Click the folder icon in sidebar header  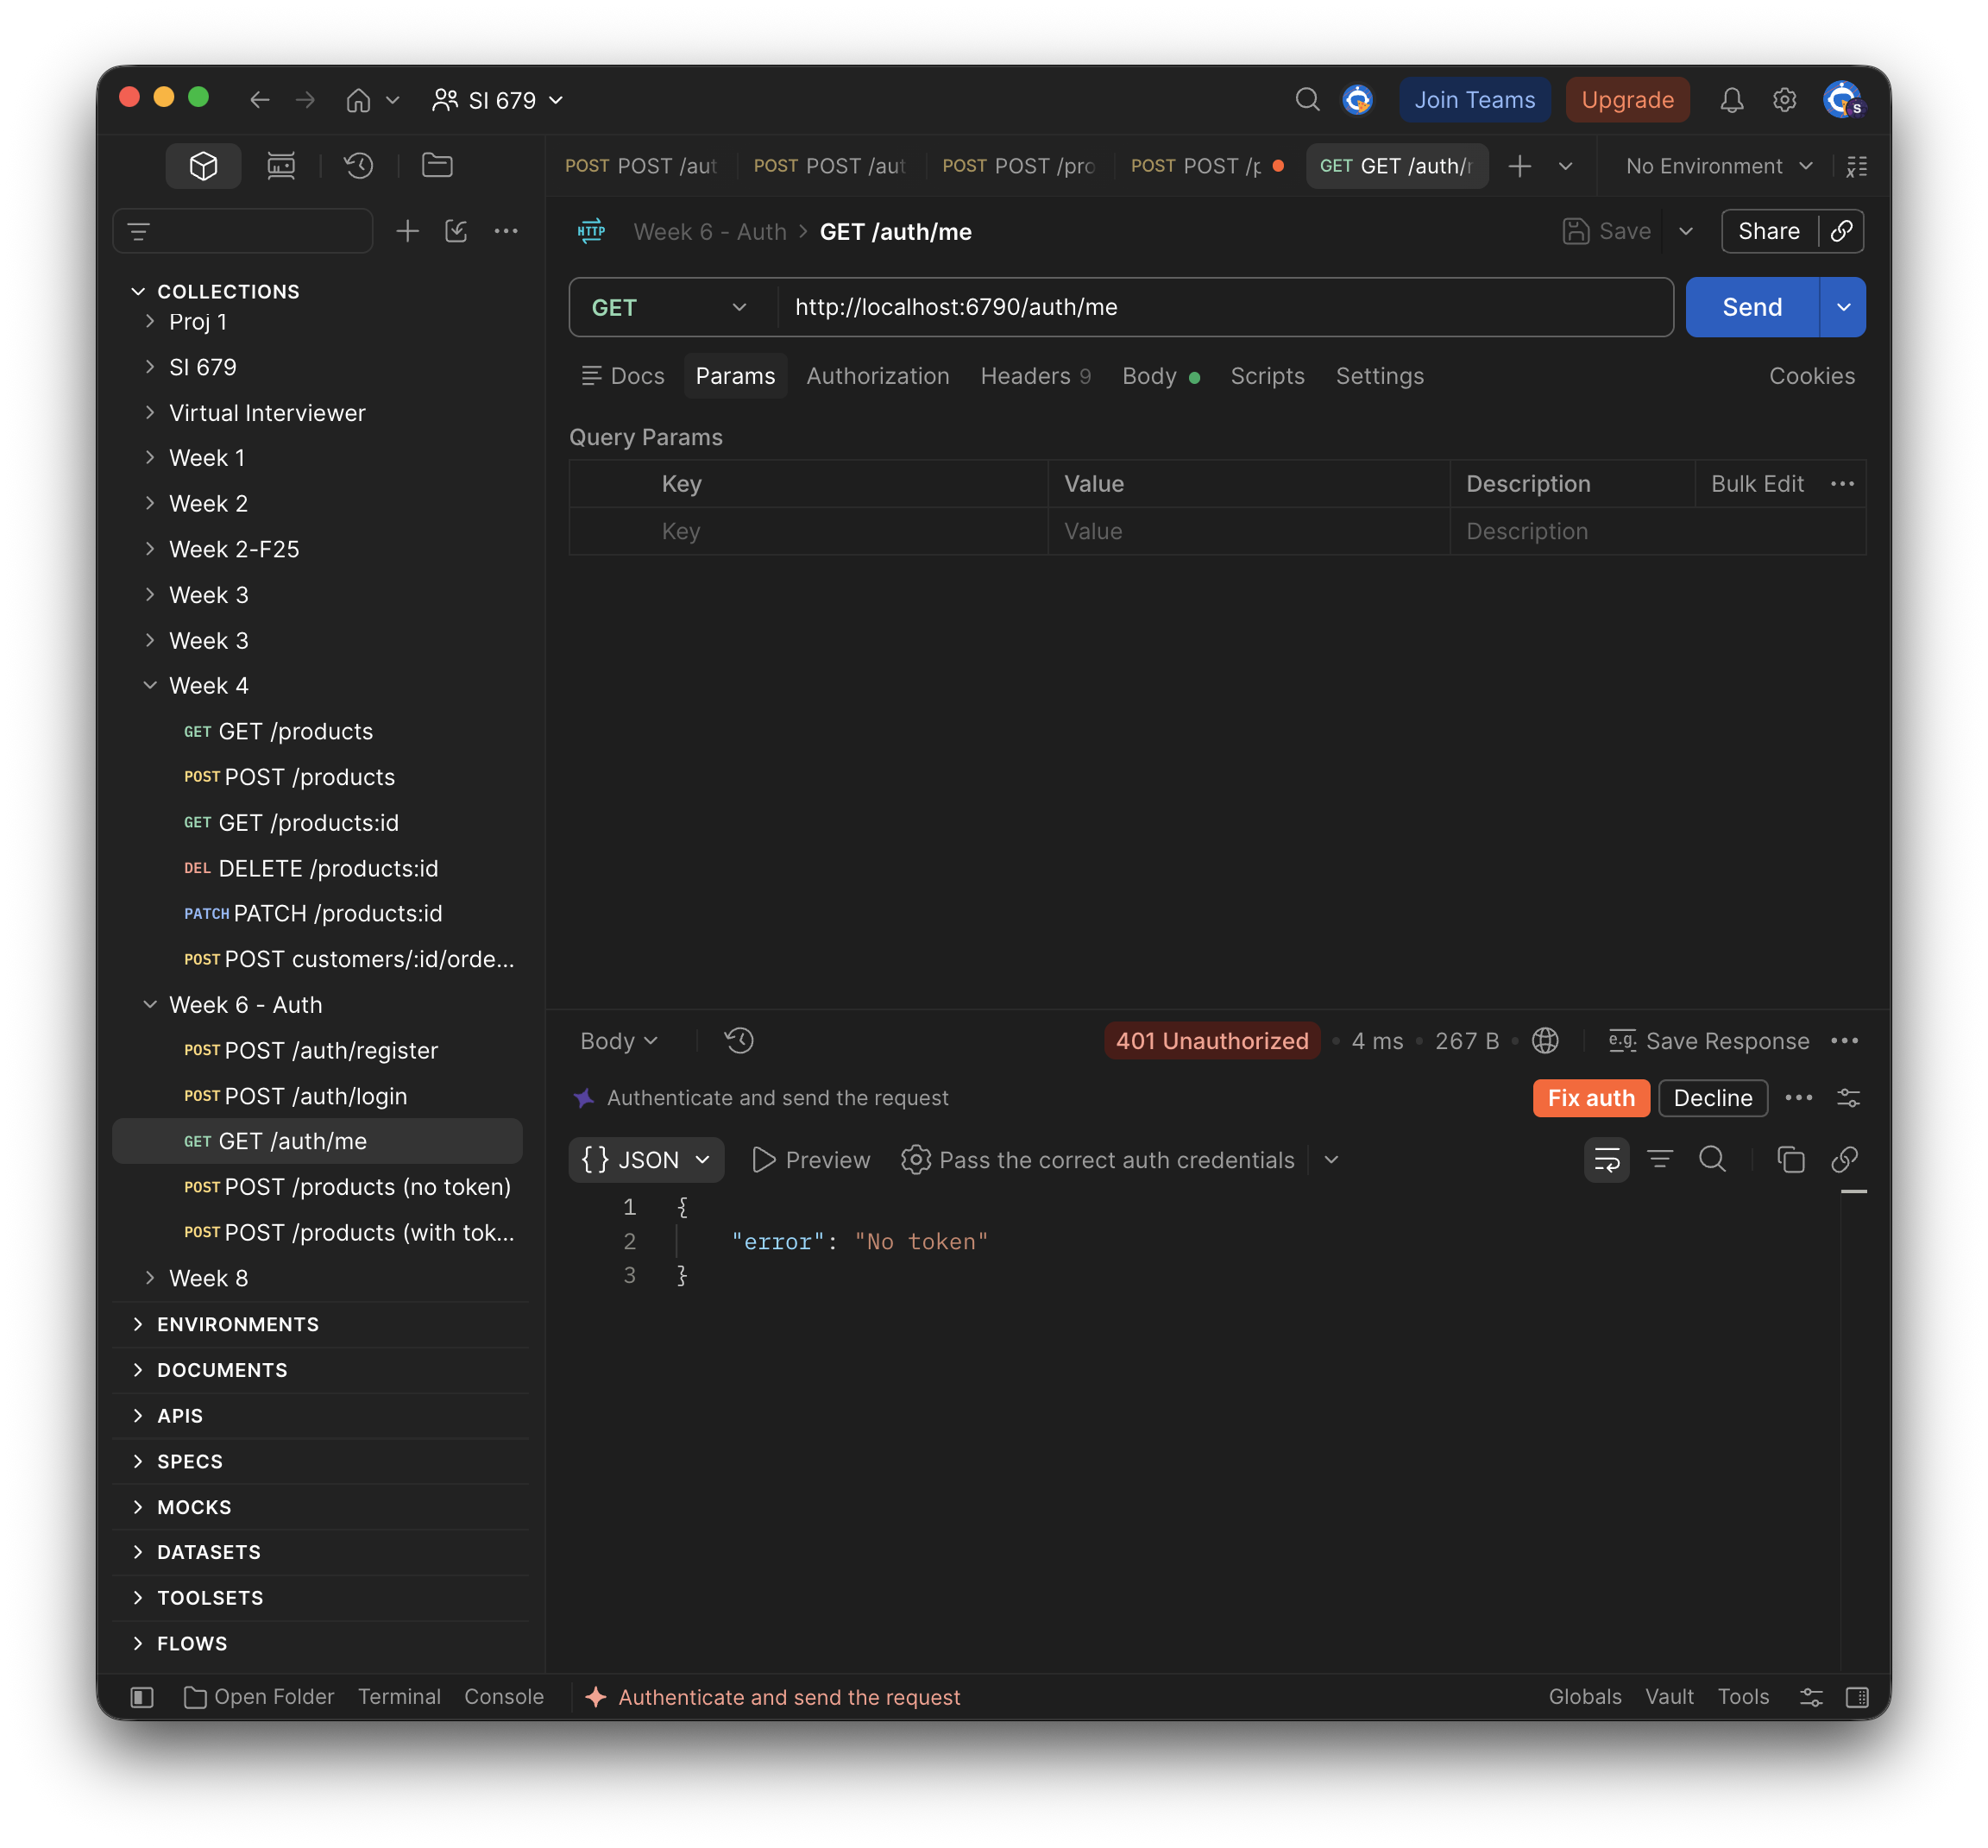(x=437, y=165)
